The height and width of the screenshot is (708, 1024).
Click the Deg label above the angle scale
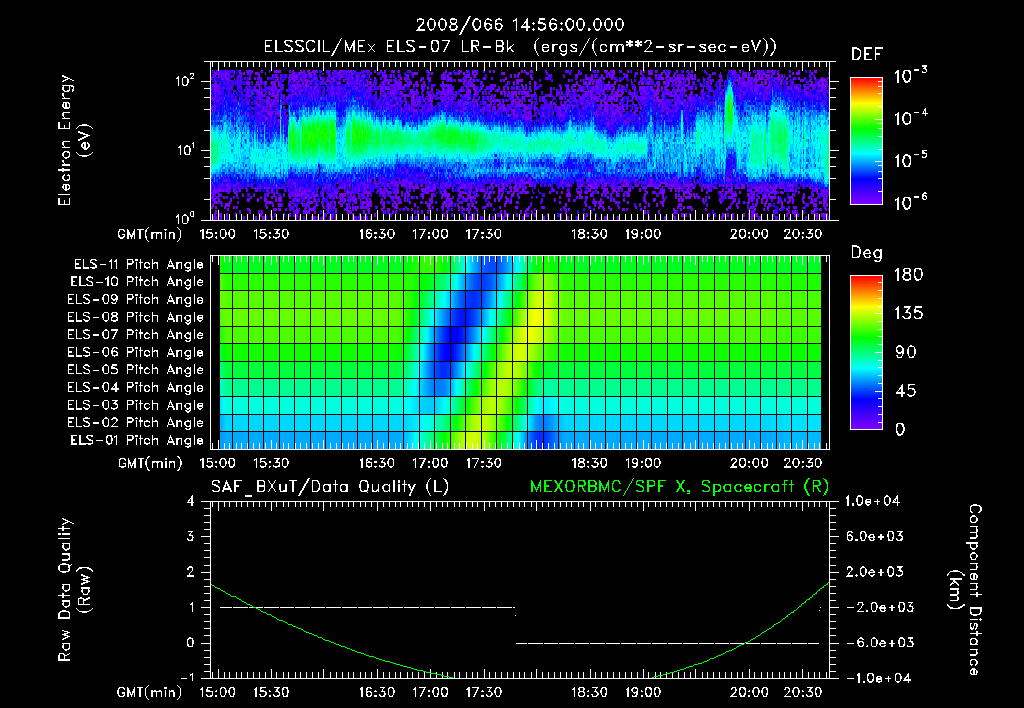coord(867,253)
